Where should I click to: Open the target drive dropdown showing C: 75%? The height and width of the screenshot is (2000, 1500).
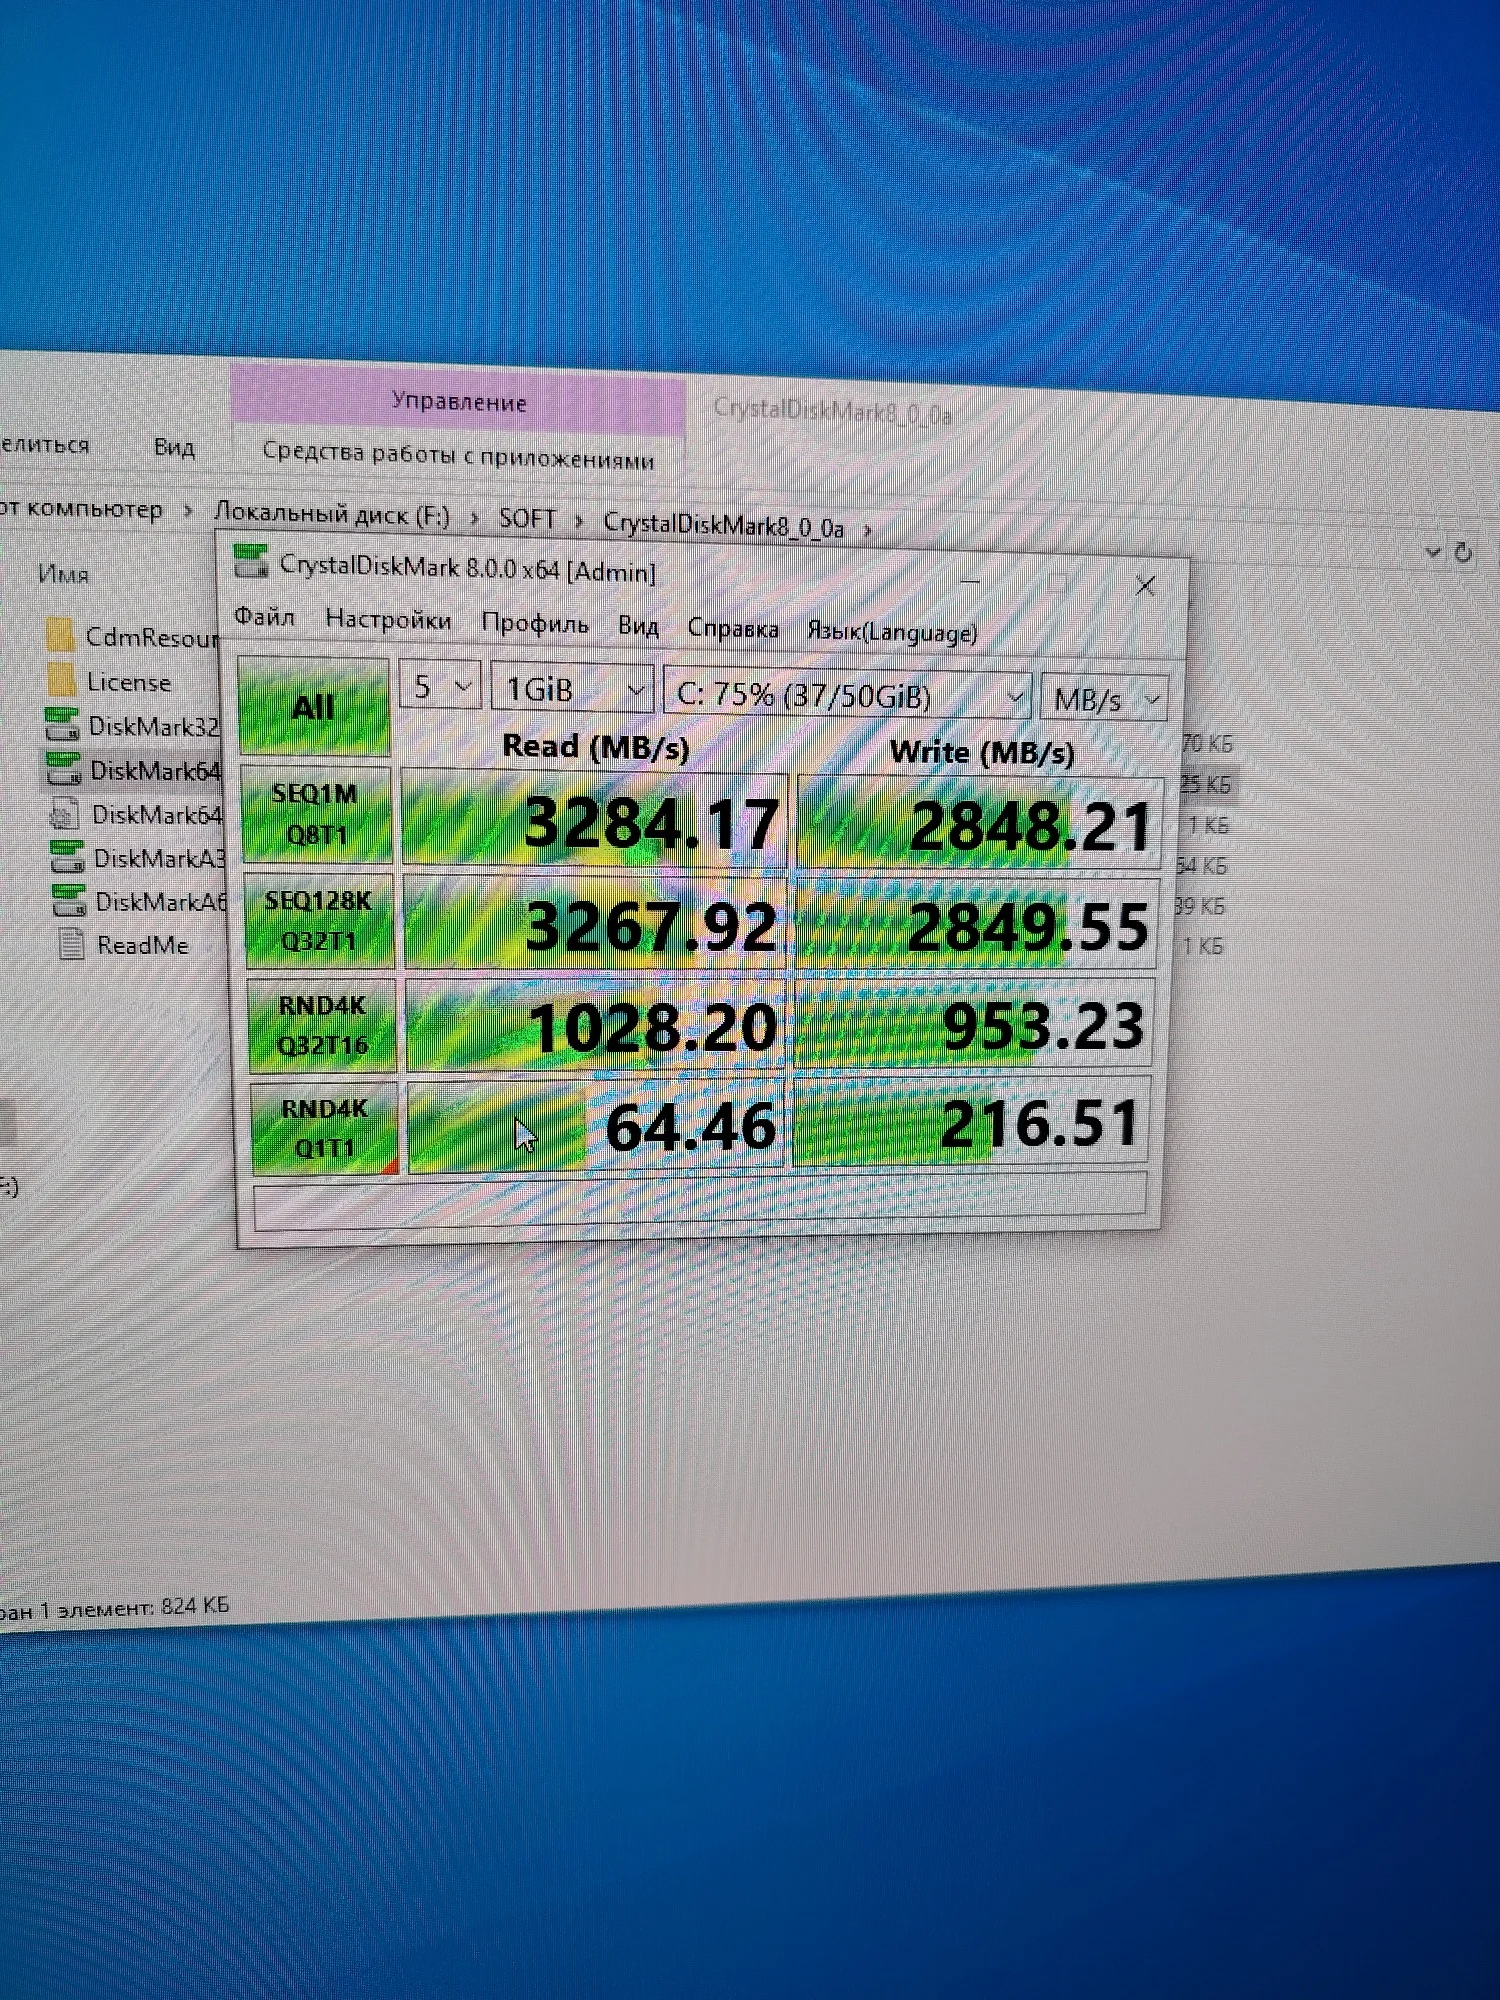[848, 695]
